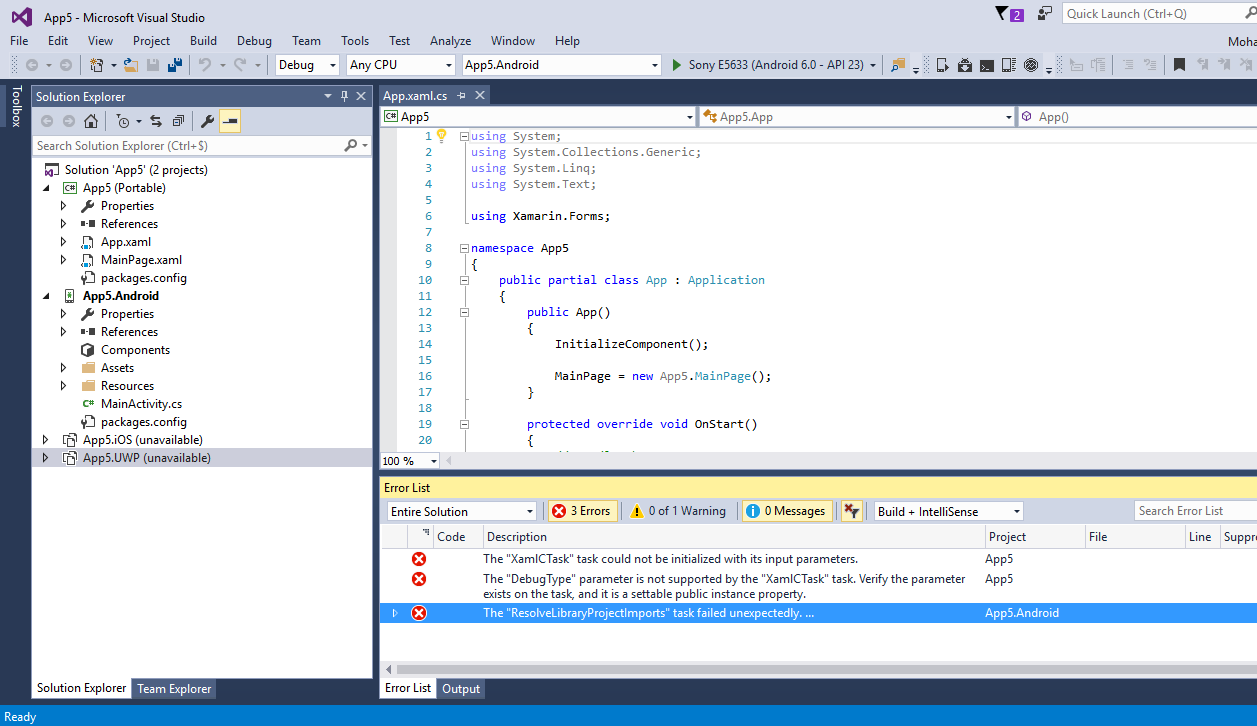Screen dimensions: 1257x726
Task: Close the App.xaml.cs editor tab
Action: tap(480, 96)
